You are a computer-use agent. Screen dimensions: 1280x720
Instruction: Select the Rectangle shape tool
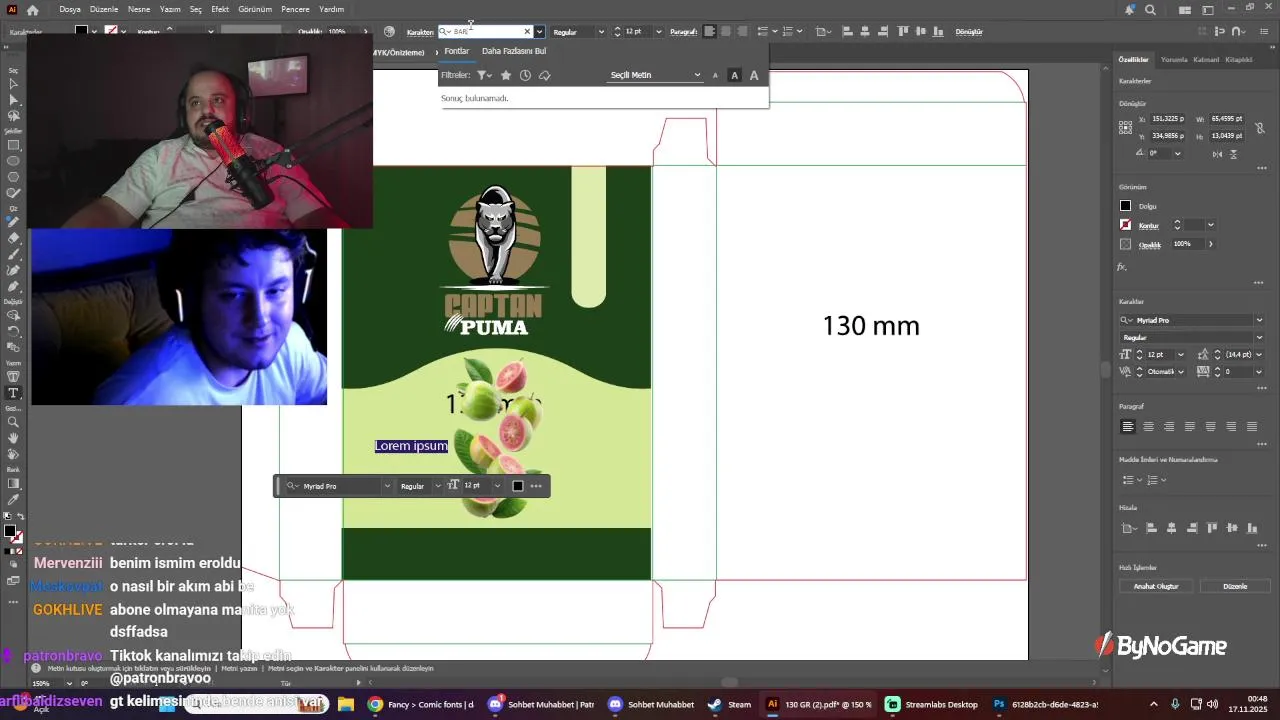(x=14, y=145)
